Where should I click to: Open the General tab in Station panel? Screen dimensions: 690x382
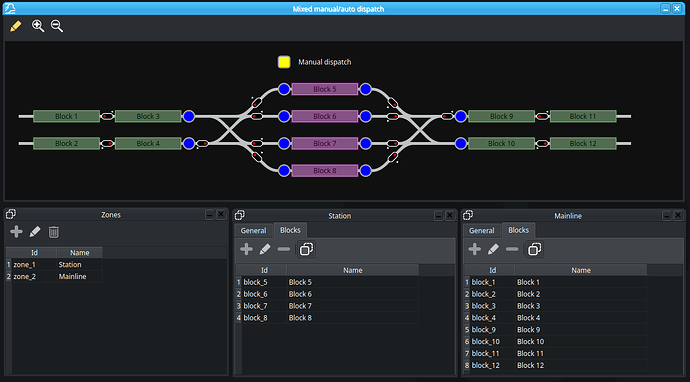click(253, 231)
